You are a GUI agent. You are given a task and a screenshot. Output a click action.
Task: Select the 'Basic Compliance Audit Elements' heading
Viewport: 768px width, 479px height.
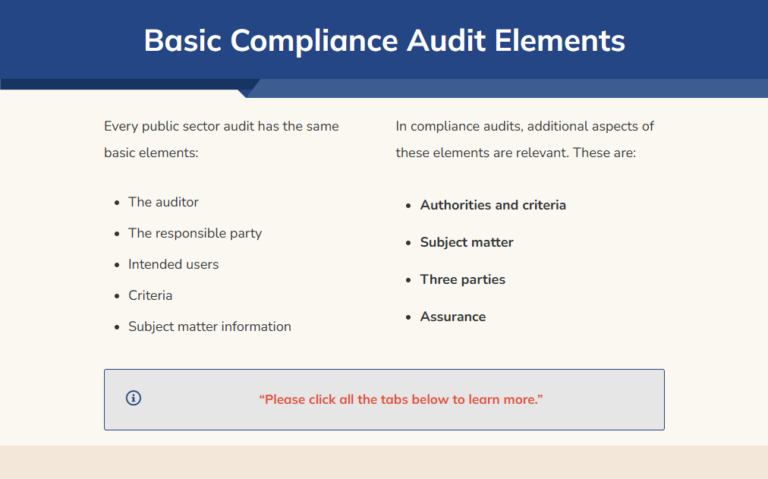384,40
